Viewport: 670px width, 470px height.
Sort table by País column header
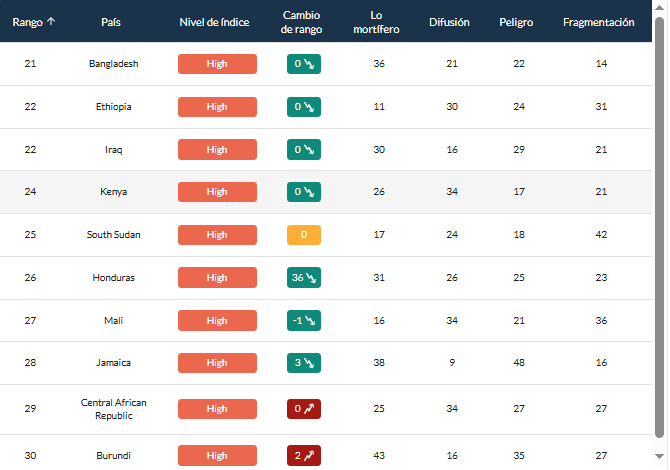(113, 22)
